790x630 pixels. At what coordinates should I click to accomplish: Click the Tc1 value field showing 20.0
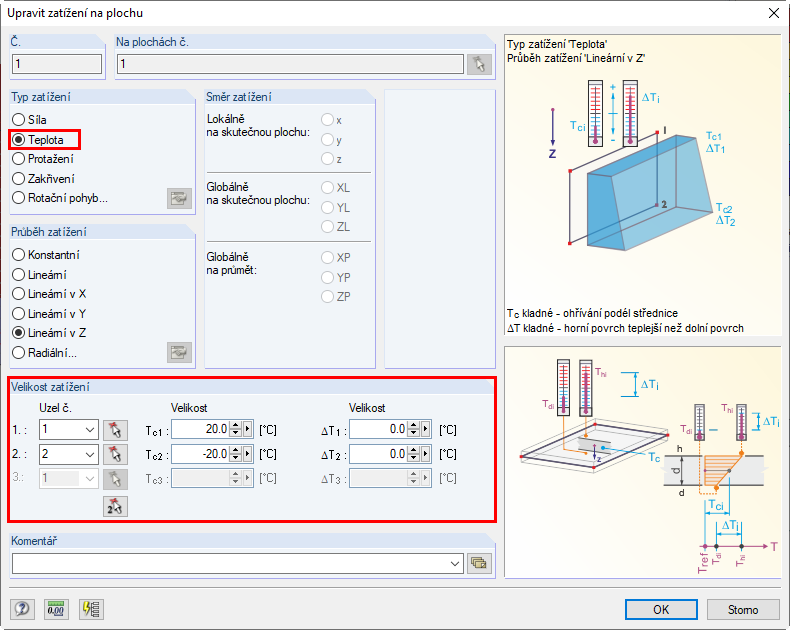201,429
